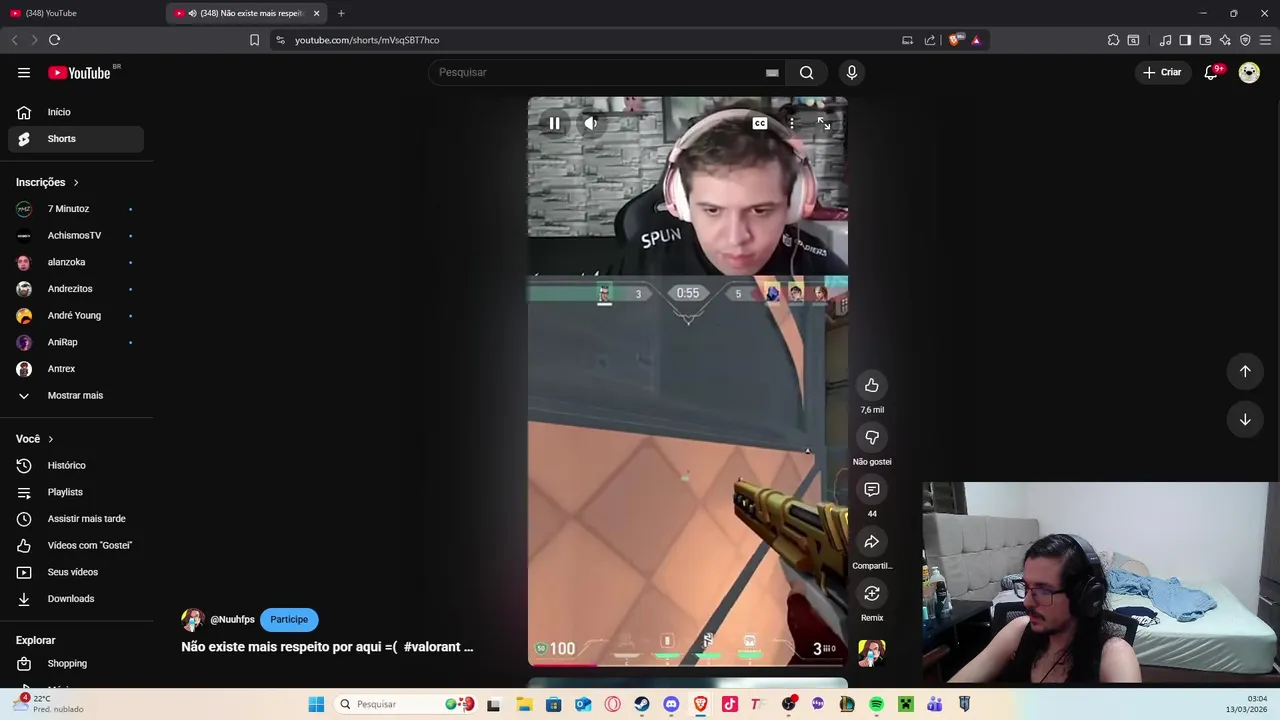
Task: Open Seus vídeos in sidebar
Action: coord(76,572)
